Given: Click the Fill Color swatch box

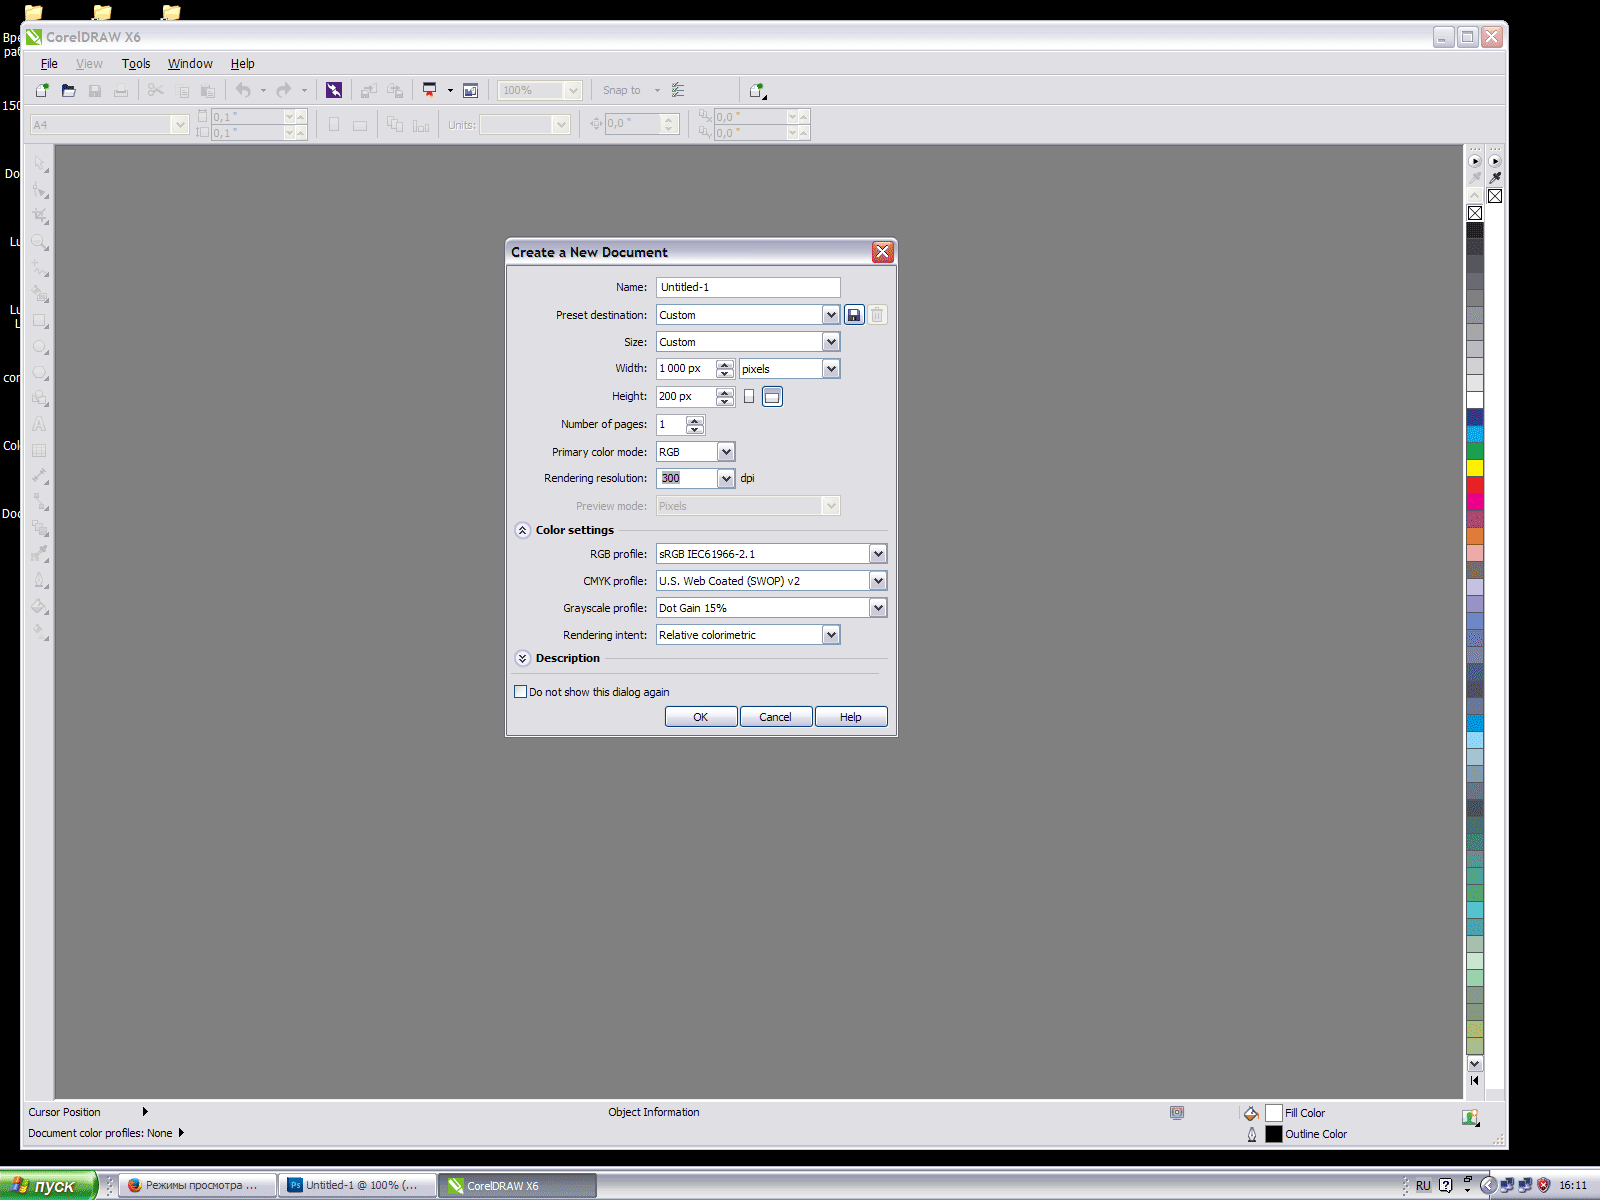Looking at the screenshot, I should point(1274,1113).
